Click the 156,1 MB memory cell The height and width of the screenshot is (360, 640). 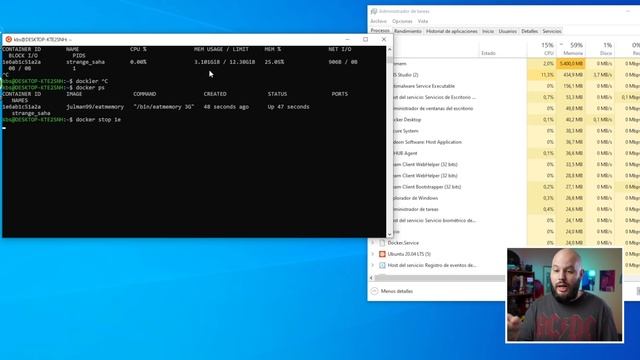[571, 86]
